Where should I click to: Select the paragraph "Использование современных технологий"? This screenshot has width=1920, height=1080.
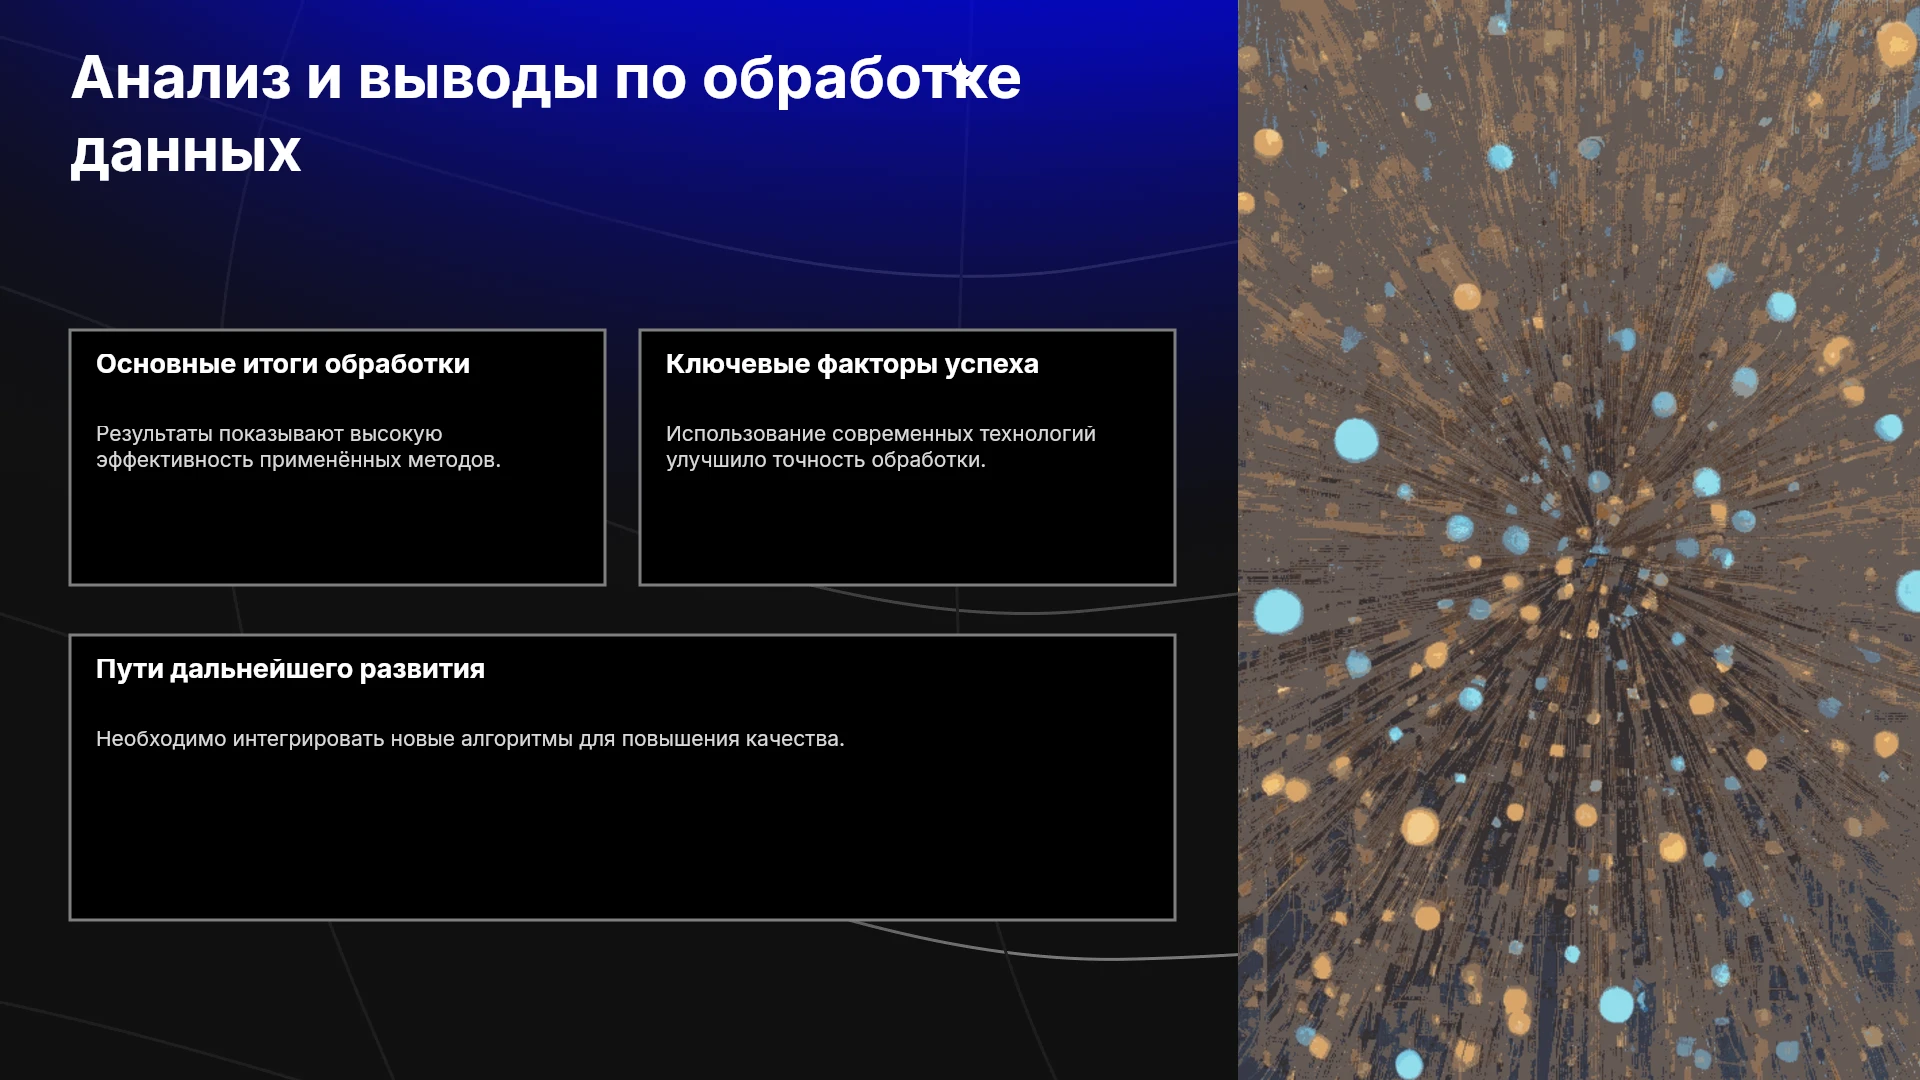881,434
